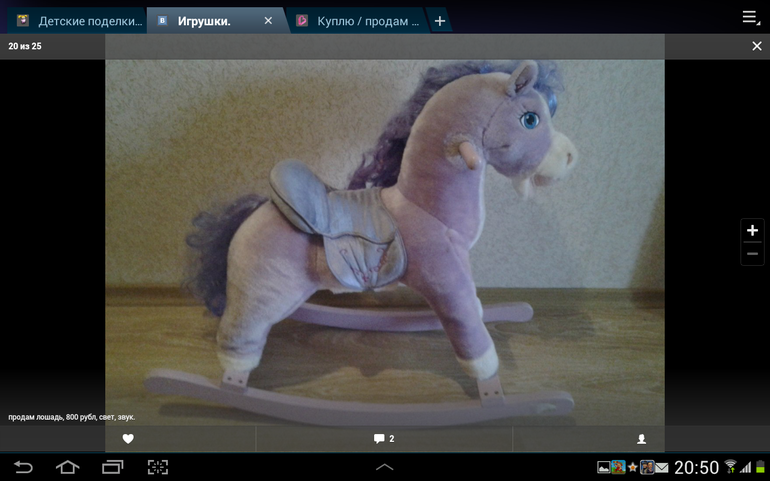Switch to the Детские поделки browser tab
Viewport: 770px width, 481px height.
click(79, 21)
